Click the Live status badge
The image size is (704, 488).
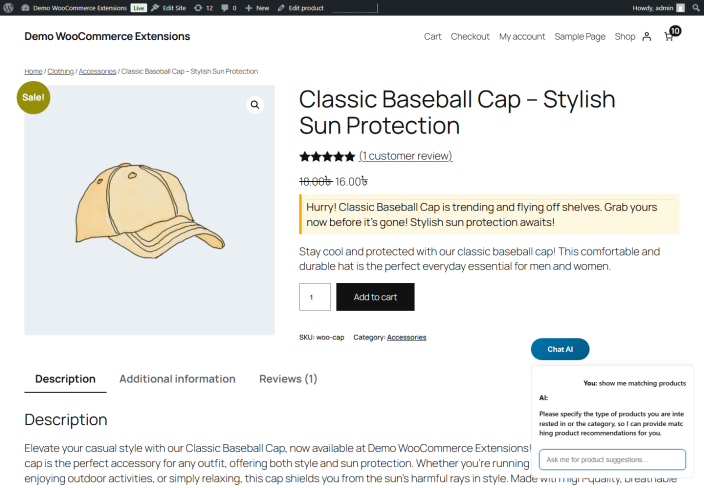139,8
